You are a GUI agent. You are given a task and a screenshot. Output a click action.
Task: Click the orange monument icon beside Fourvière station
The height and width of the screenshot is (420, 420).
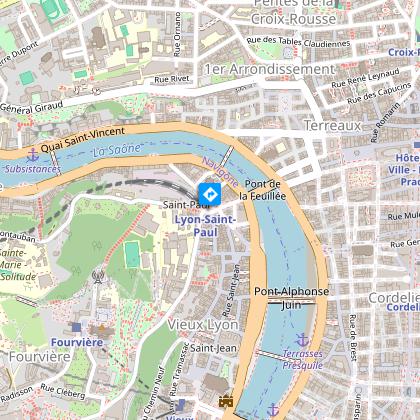pyautogui.click(x=102, y=330)
